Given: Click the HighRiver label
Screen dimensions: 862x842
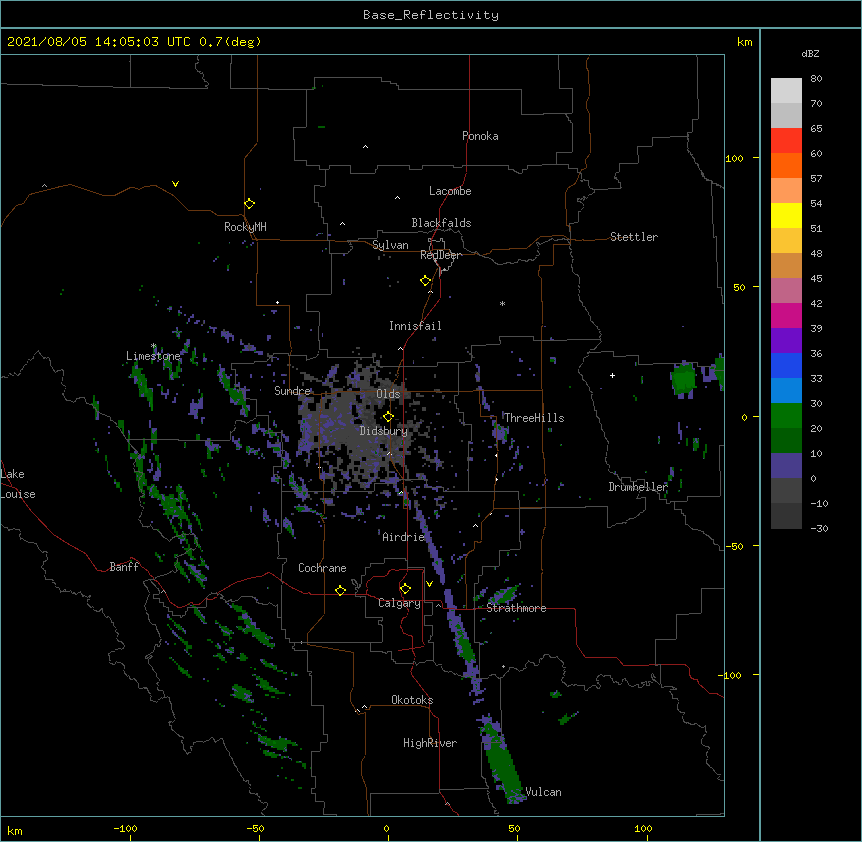Looking at the screenshot, I should pyautogui.click(x=430, y=743).
